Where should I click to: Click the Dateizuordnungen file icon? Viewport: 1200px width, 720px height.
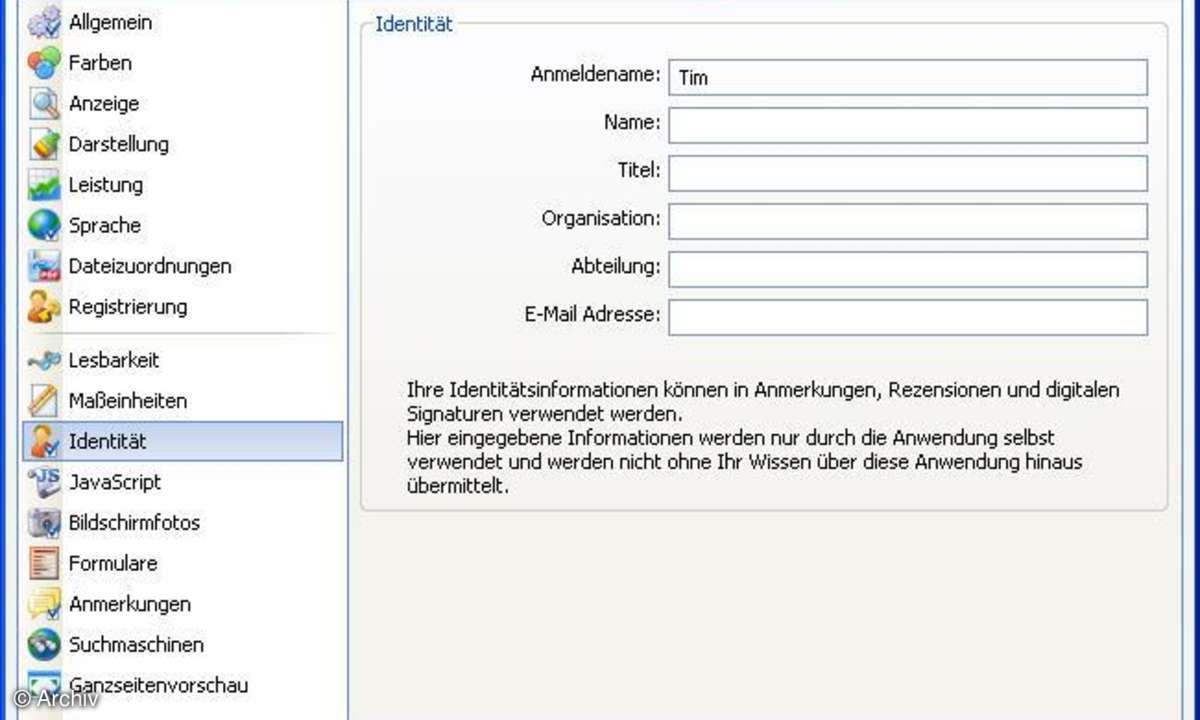click(x=44, y=266)
